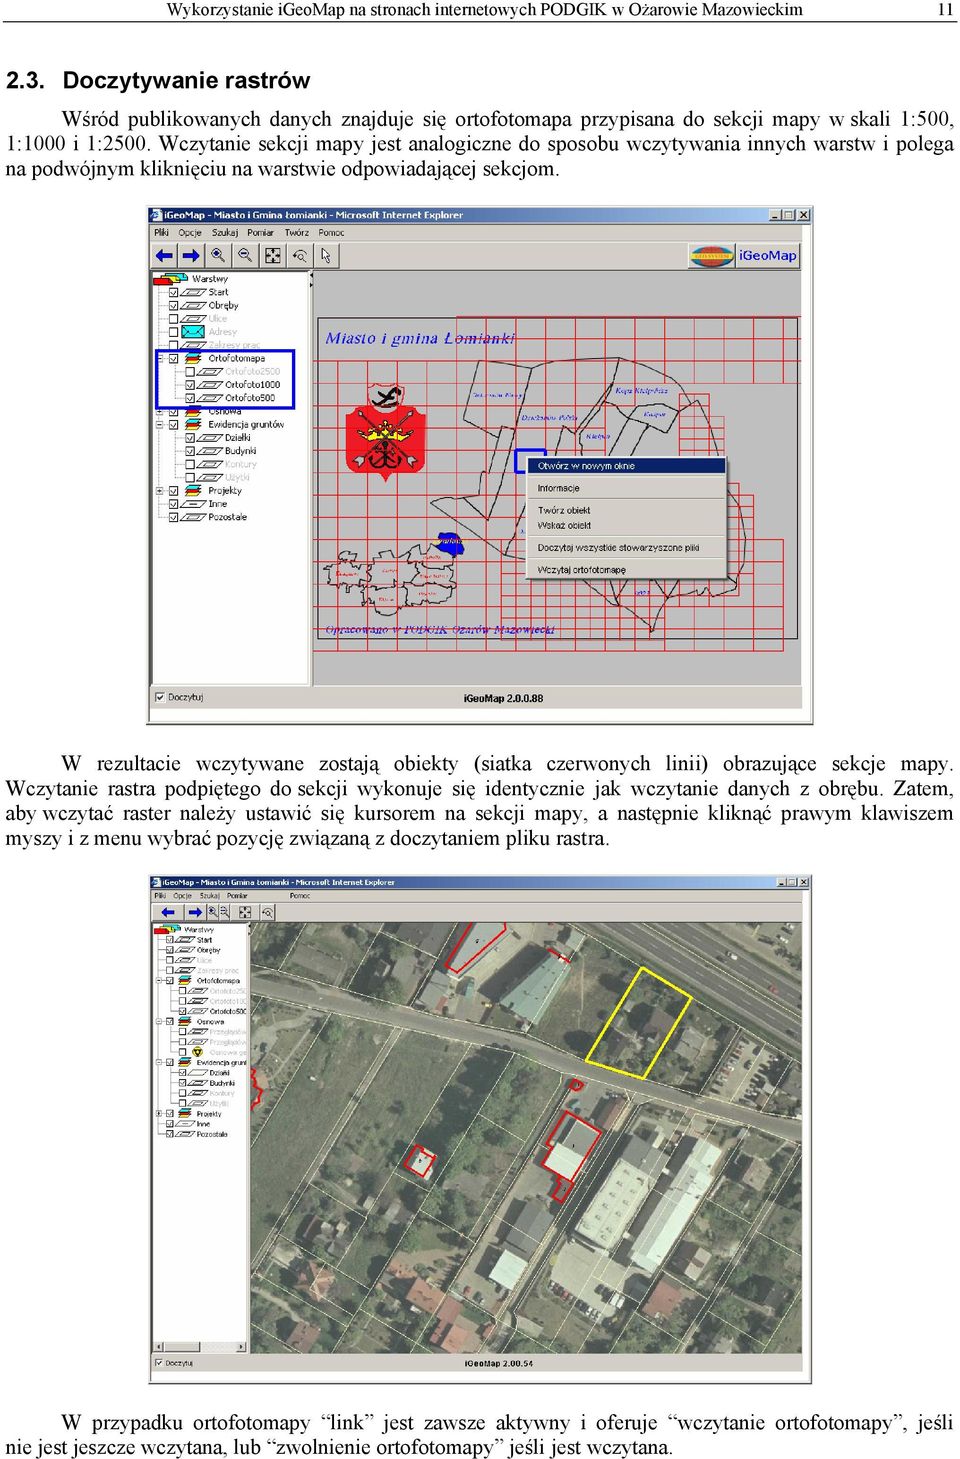Enable the Ulice layer checkbox in red-grid map window
960x1459 pixels.
click(174, 319)
